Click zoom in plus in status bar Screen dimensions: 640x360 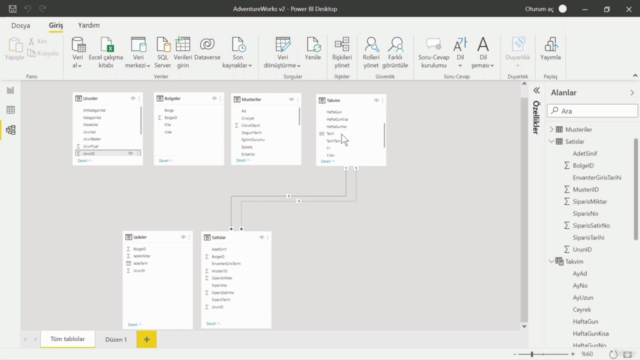[x=573, y=354]
